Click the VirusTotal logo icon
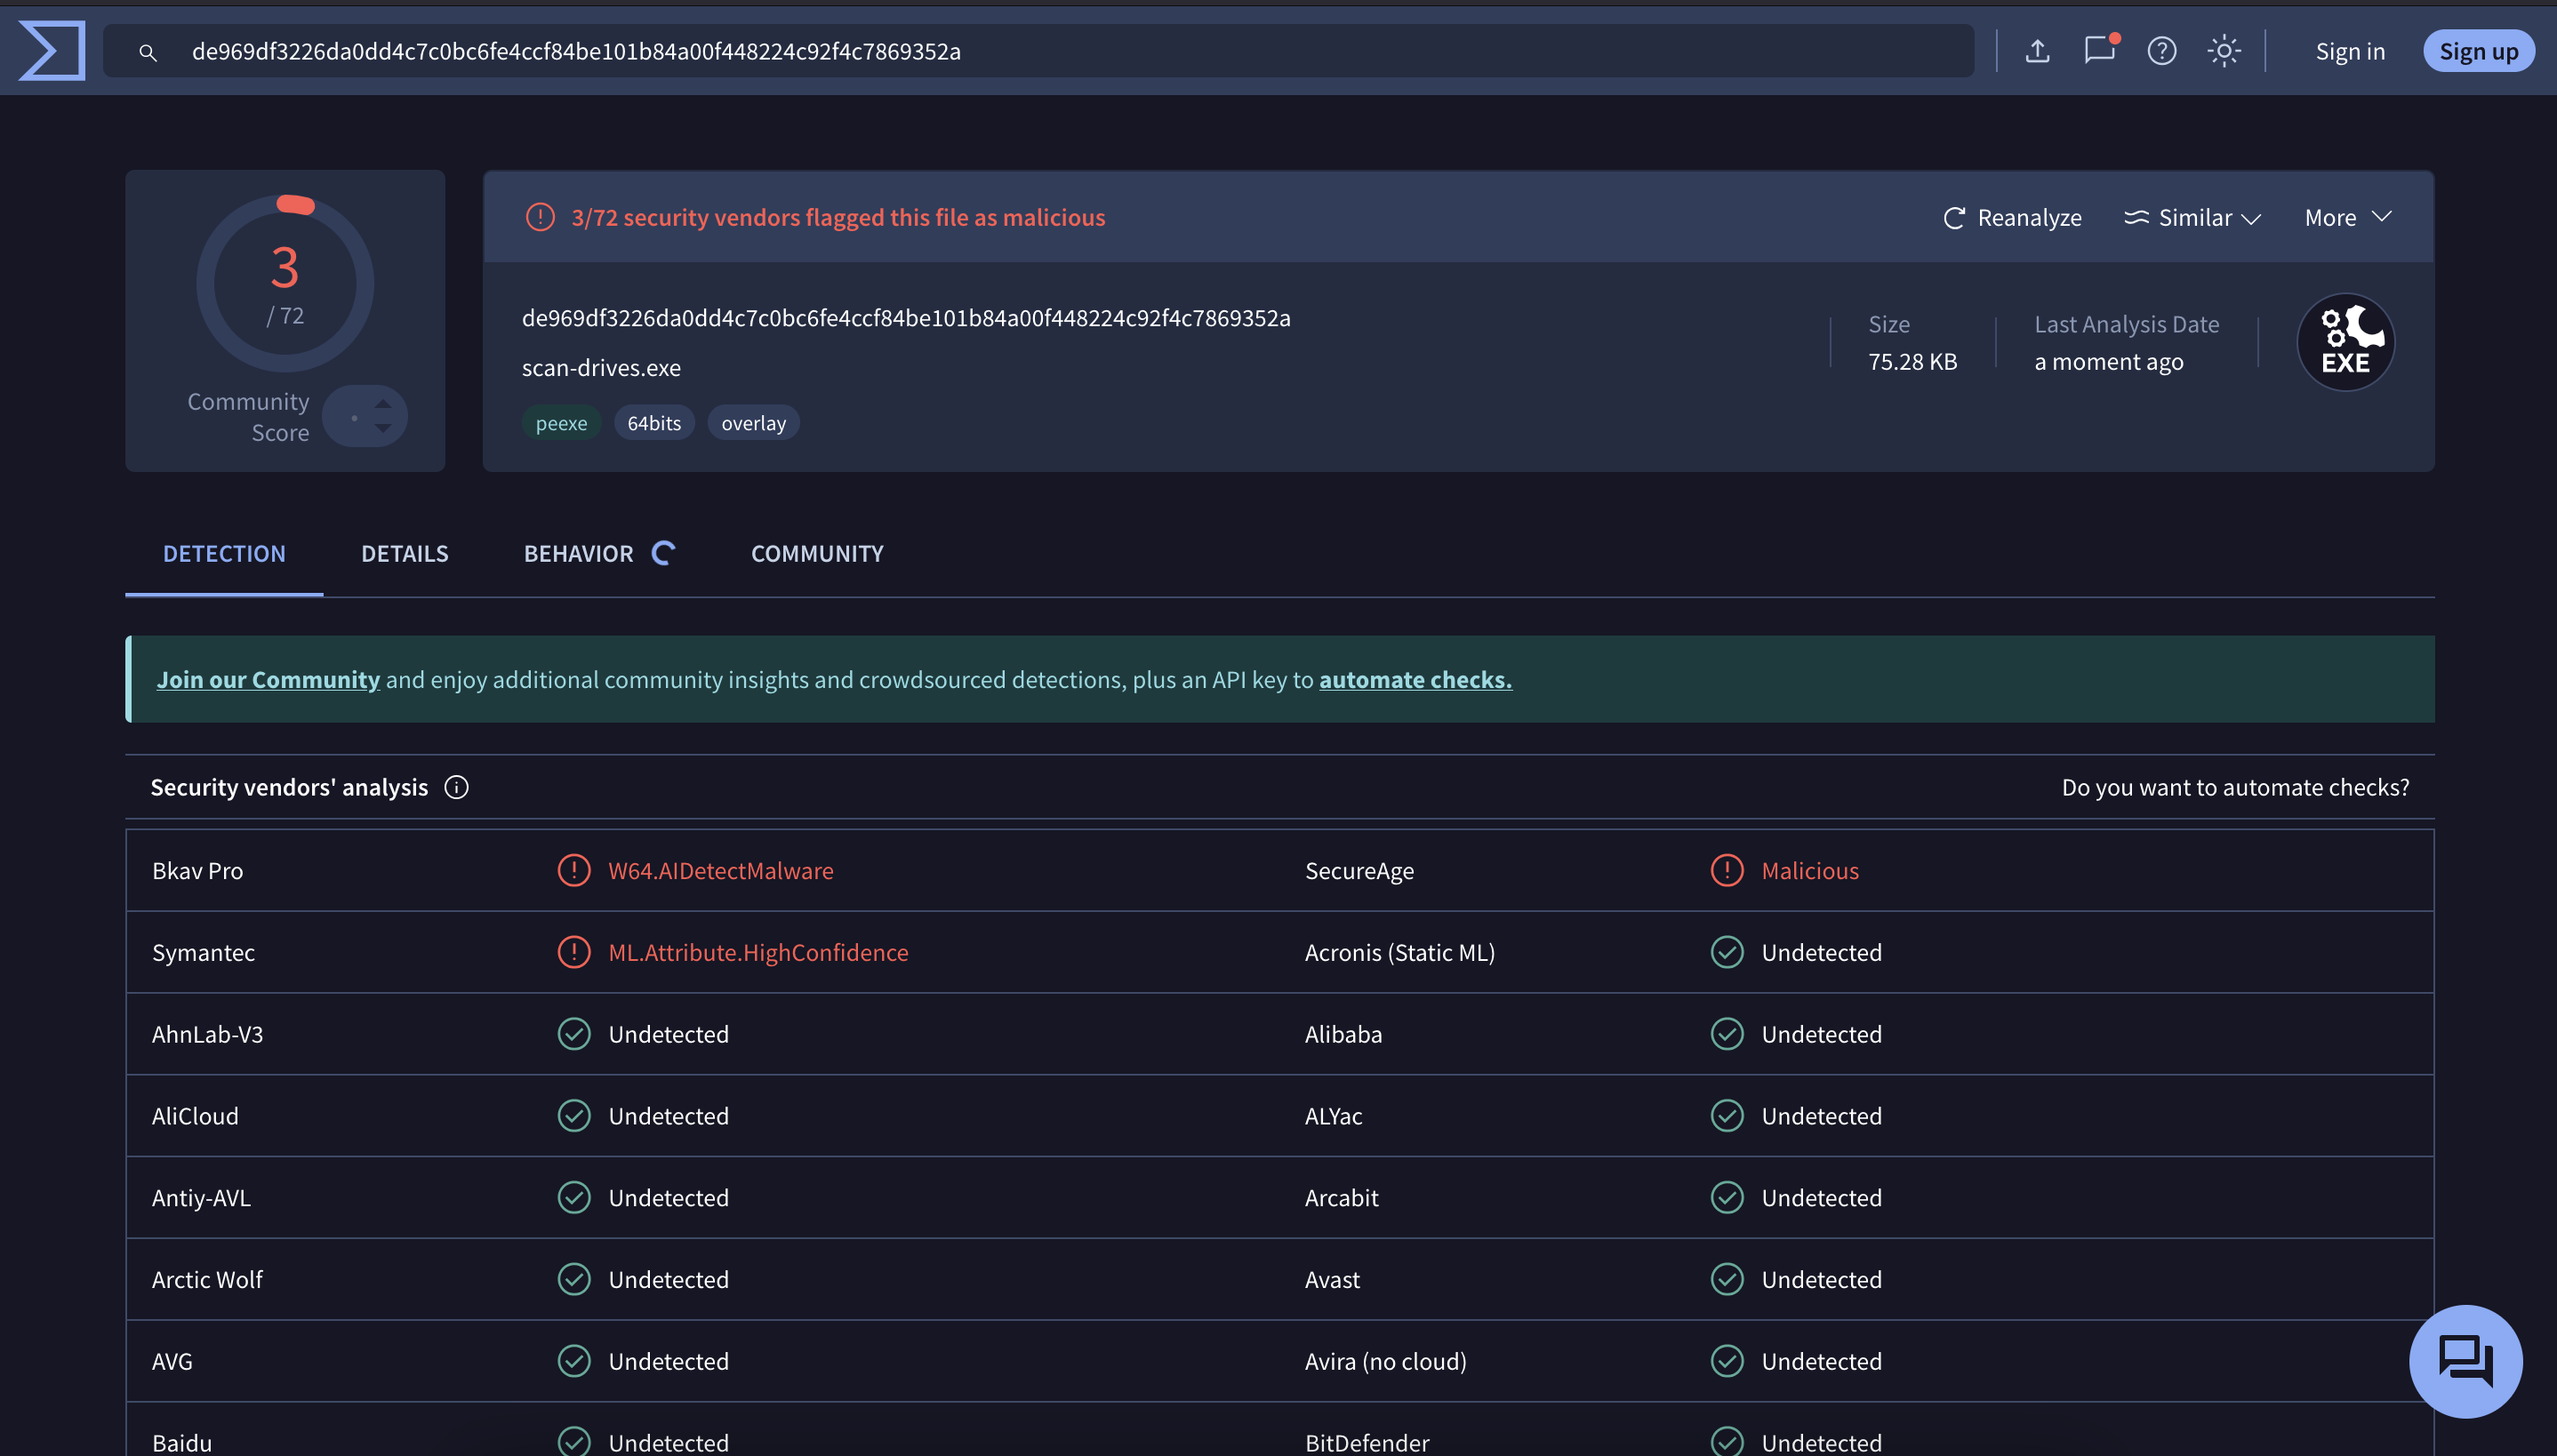This screenshot has width=2557, height=1456. [x=52, y=51]
